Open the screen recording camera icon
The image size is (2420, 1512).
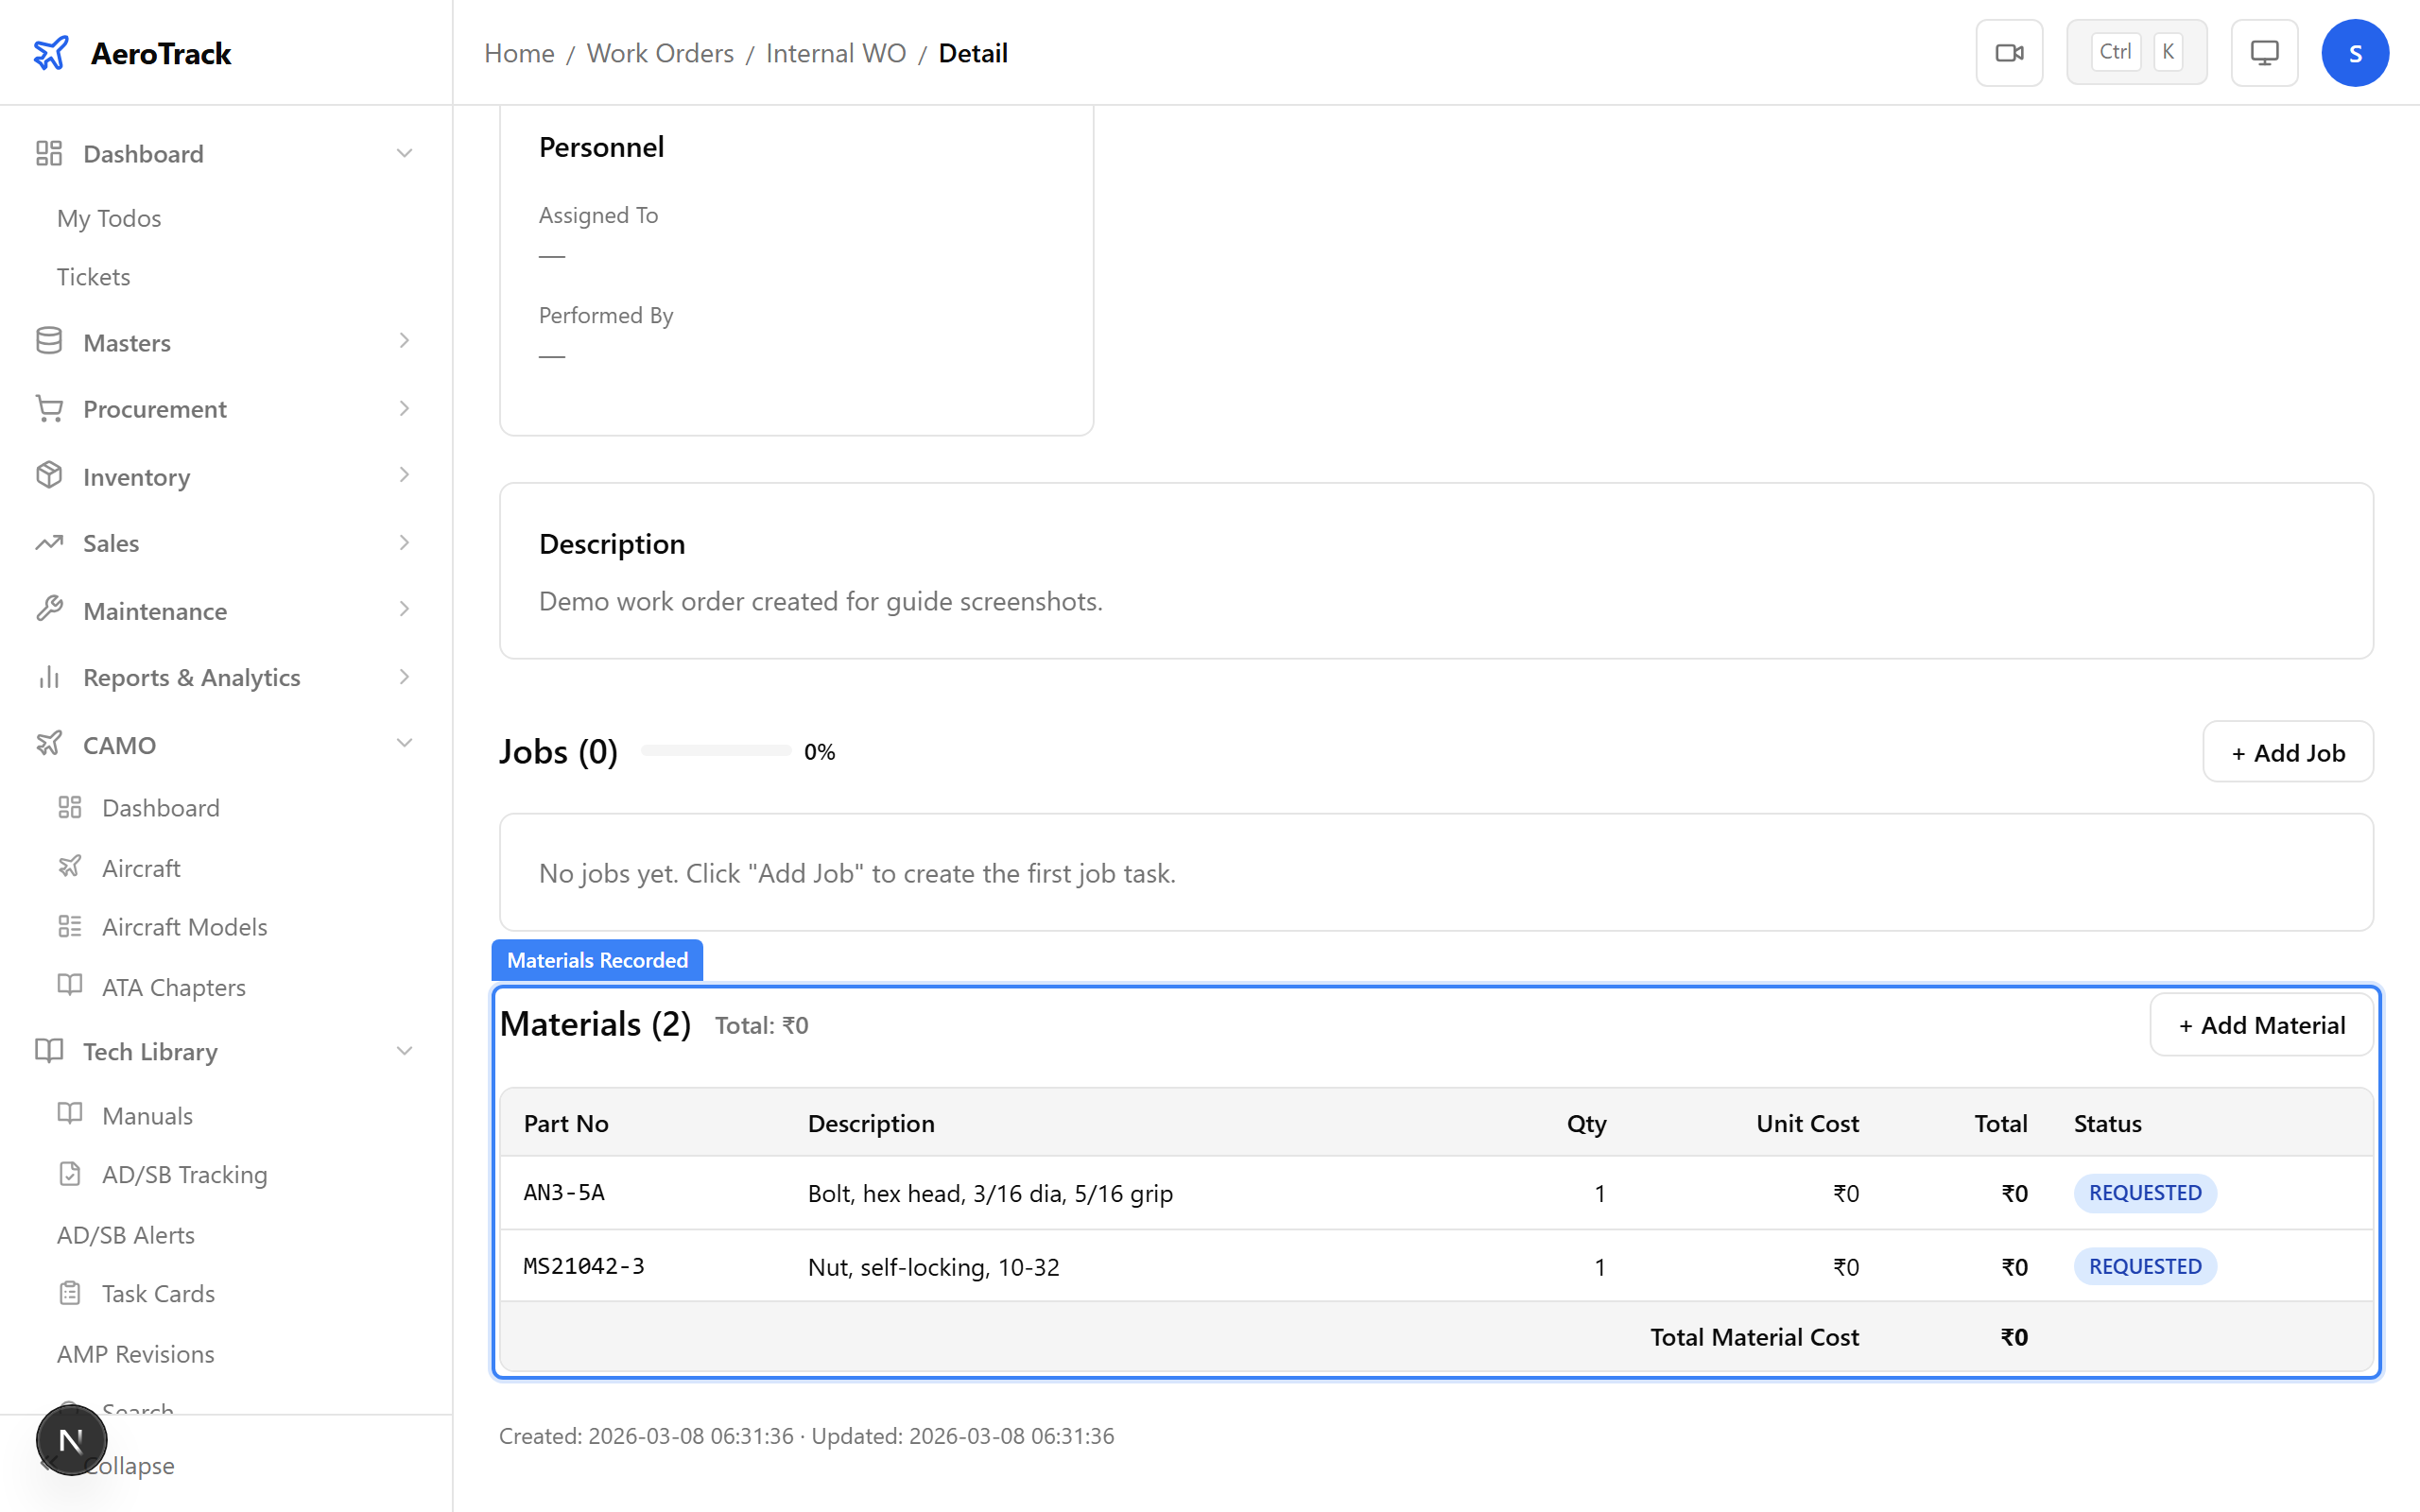pos(2009,52)
